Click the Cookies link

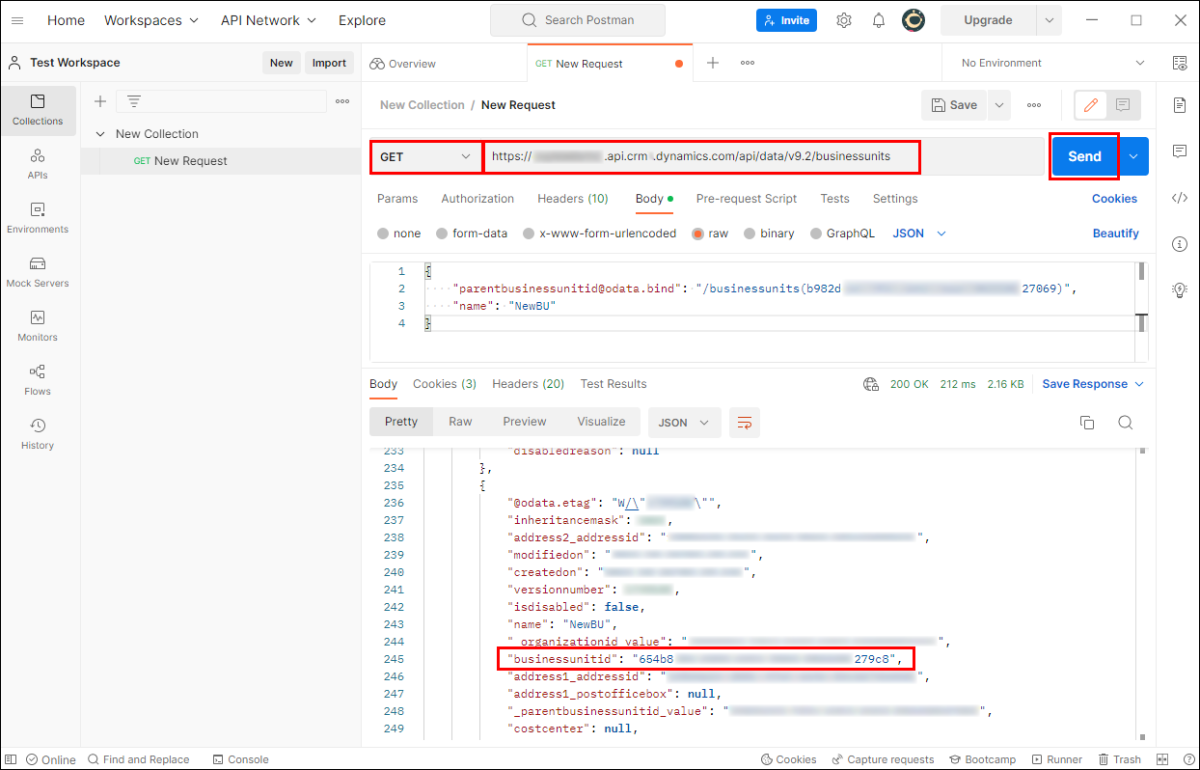point(1114,199)
